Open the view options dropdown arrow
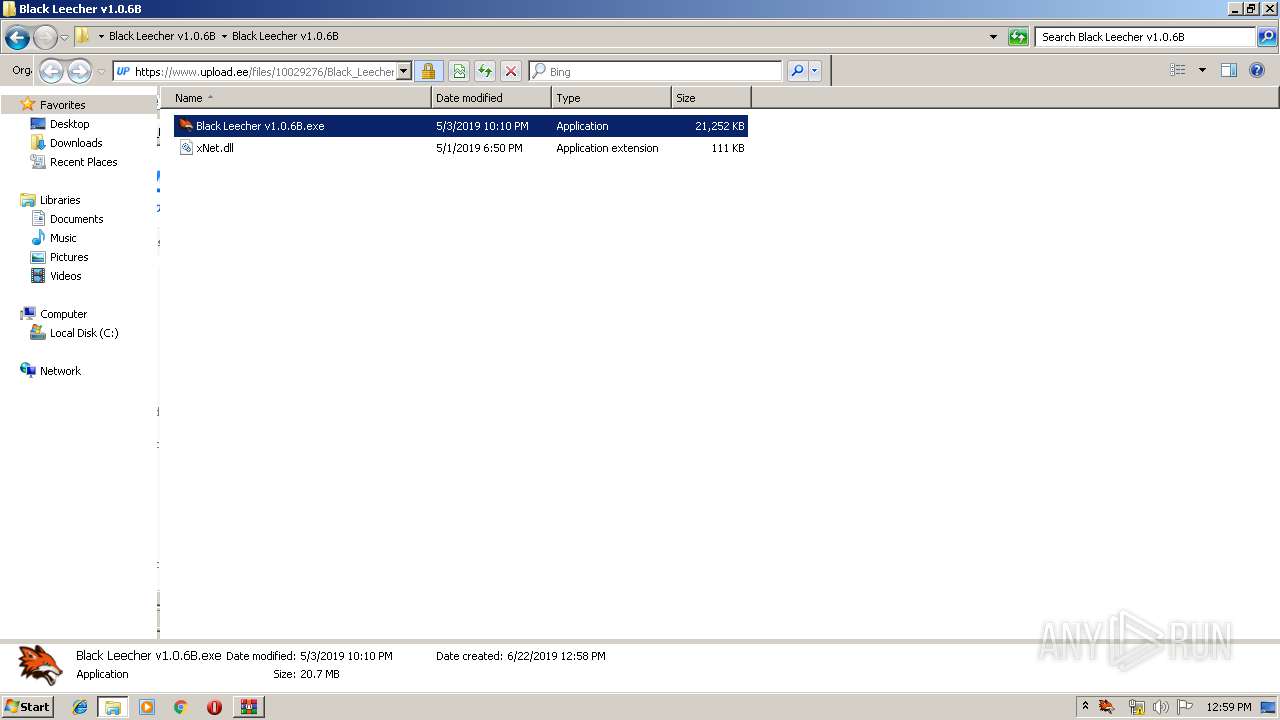 (x=1202, y=70)
